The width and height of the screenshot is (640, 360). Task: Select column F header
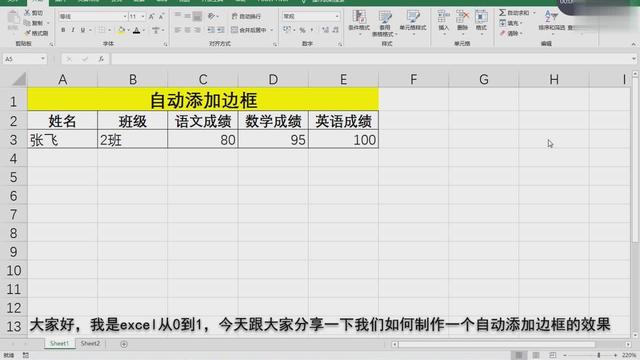point(413,79)
